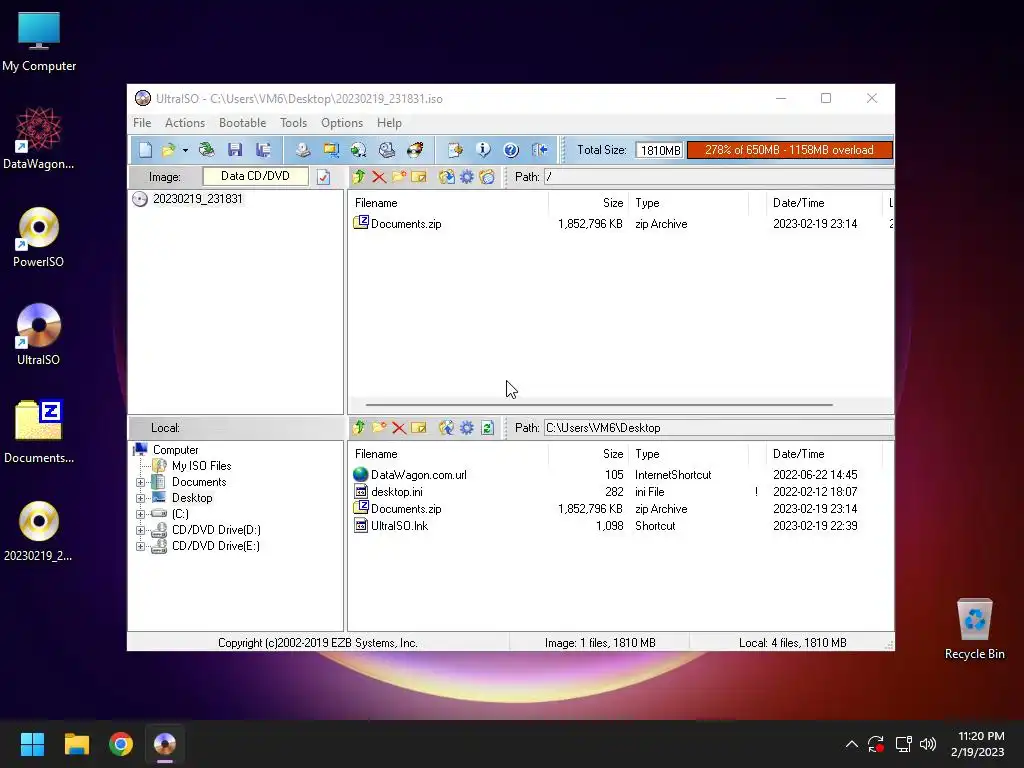Expand the CD/DVD Drive(E:) node
Image resolution: width=1024 pixels, height=768 pixels.
point(140,547)
